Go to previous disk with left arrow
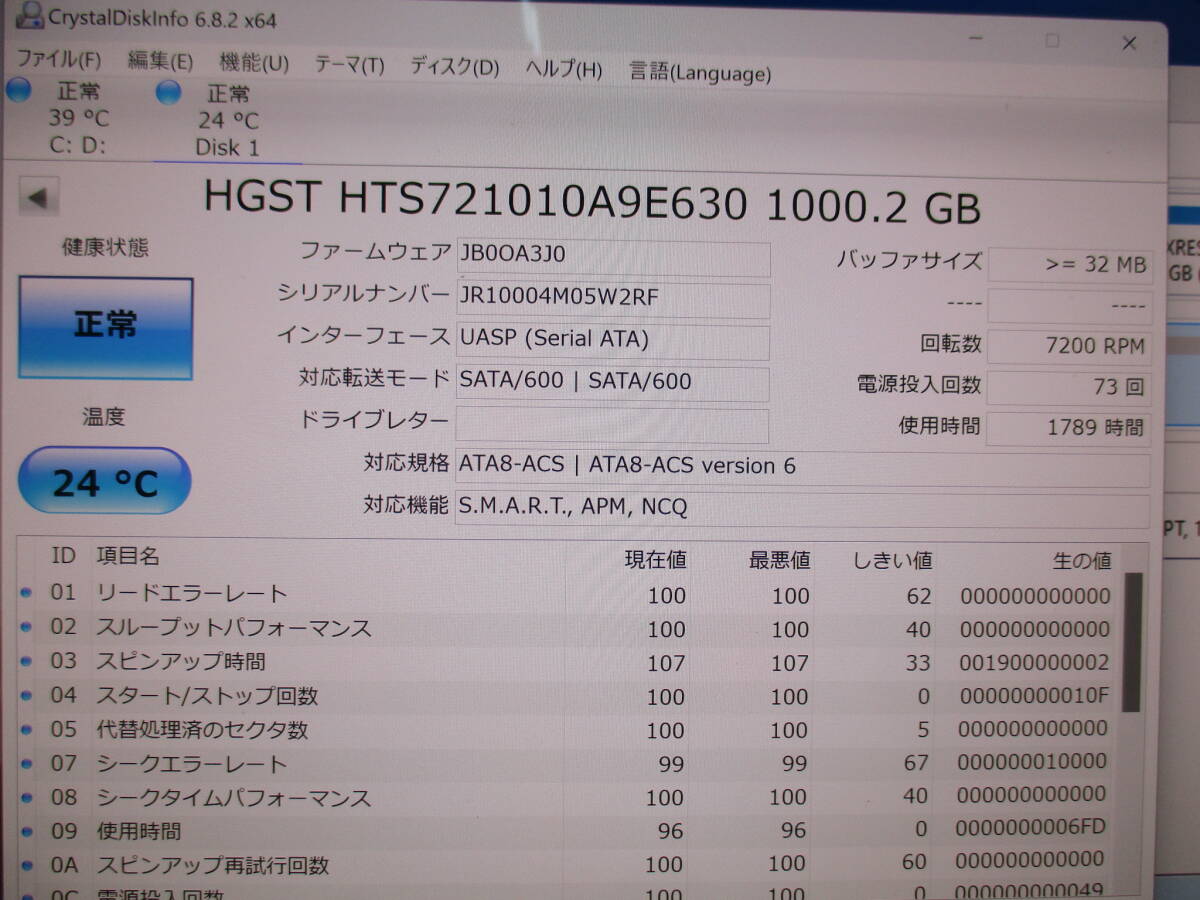 click(38, 197)
